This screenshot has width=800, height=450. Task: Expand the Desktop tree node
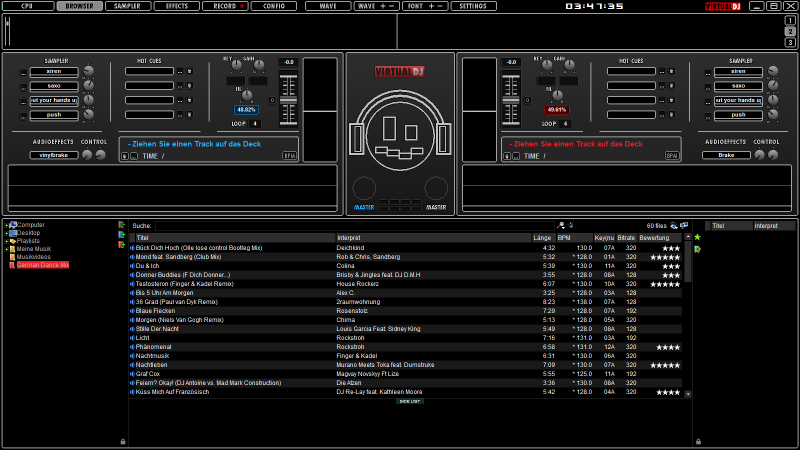point(7,233)
